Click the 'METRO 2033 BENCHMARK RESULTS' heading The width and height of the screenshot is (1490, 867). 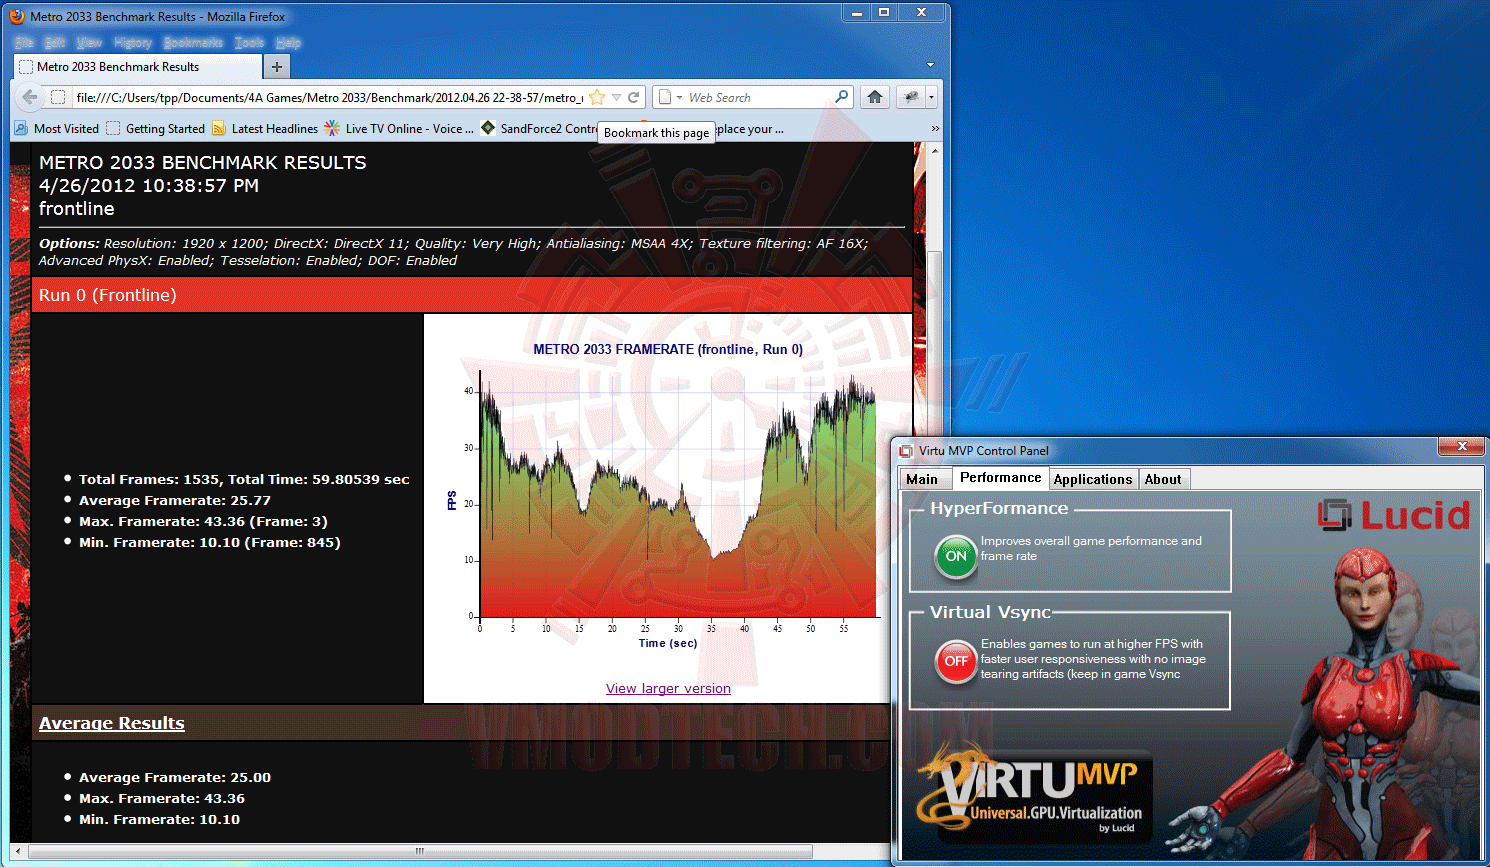pos(203,162)
